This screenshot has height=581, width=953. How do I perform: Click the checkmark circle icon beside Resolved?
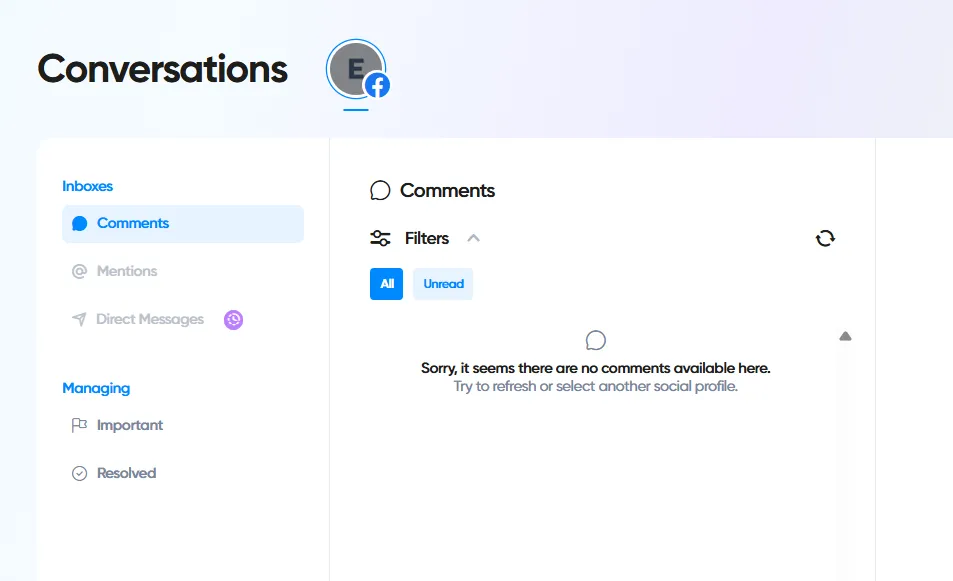click(x=80, y=474)
